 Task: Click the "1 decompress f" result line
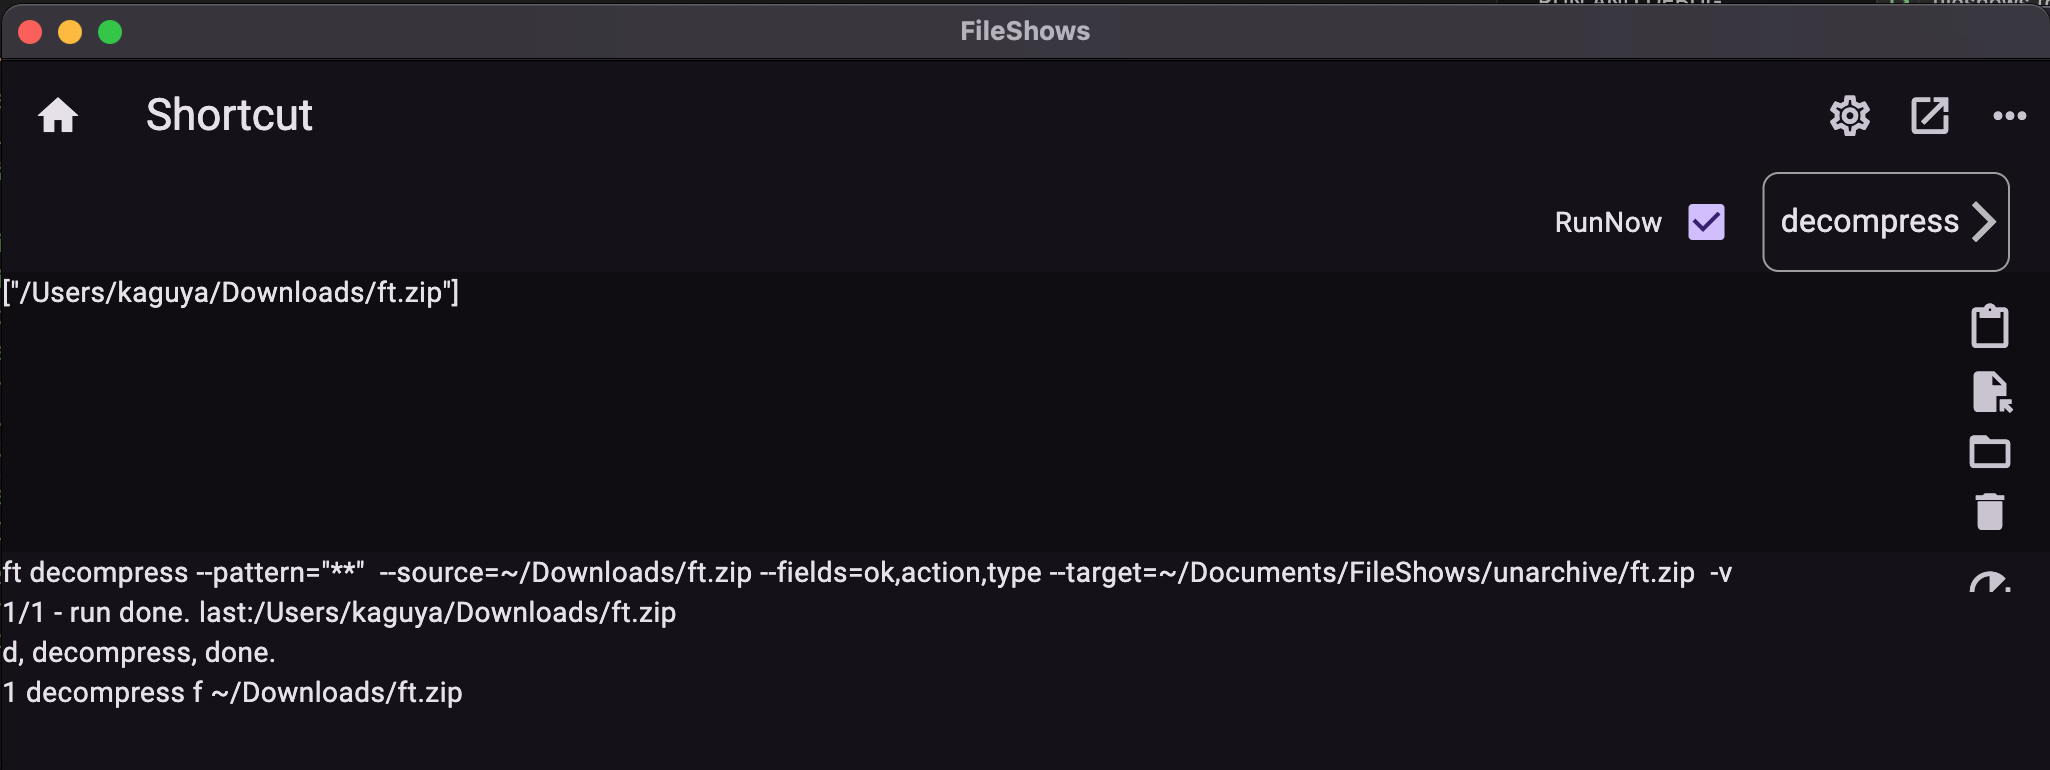pos(232,693)
